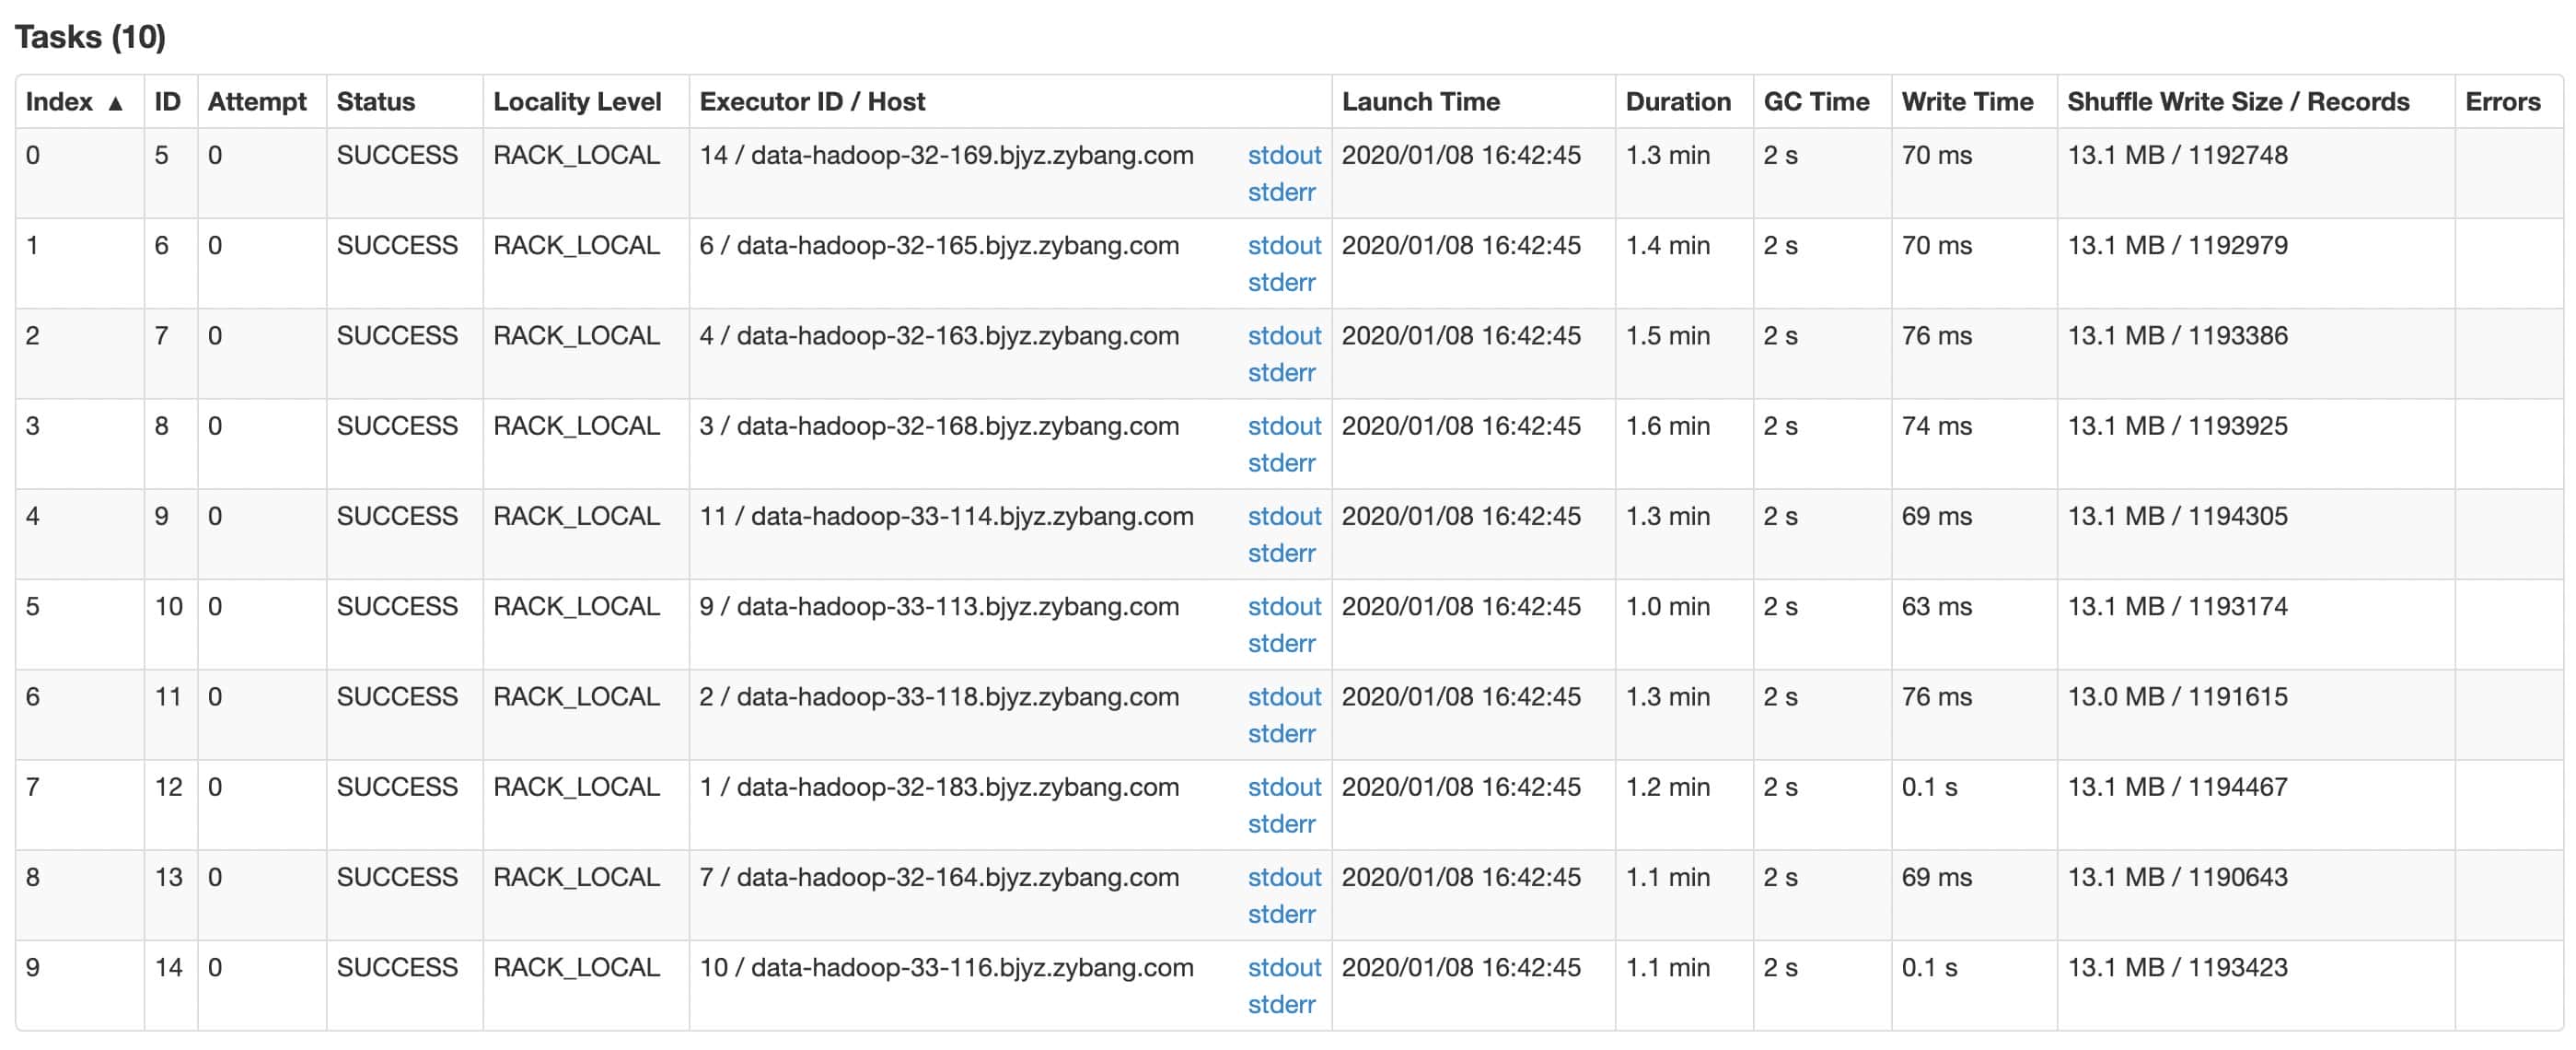Select host text 14 / data-hadoop-32-169.bjyz.zybang.com
Screen dimensions: 2576x1050
pos(946,156)
